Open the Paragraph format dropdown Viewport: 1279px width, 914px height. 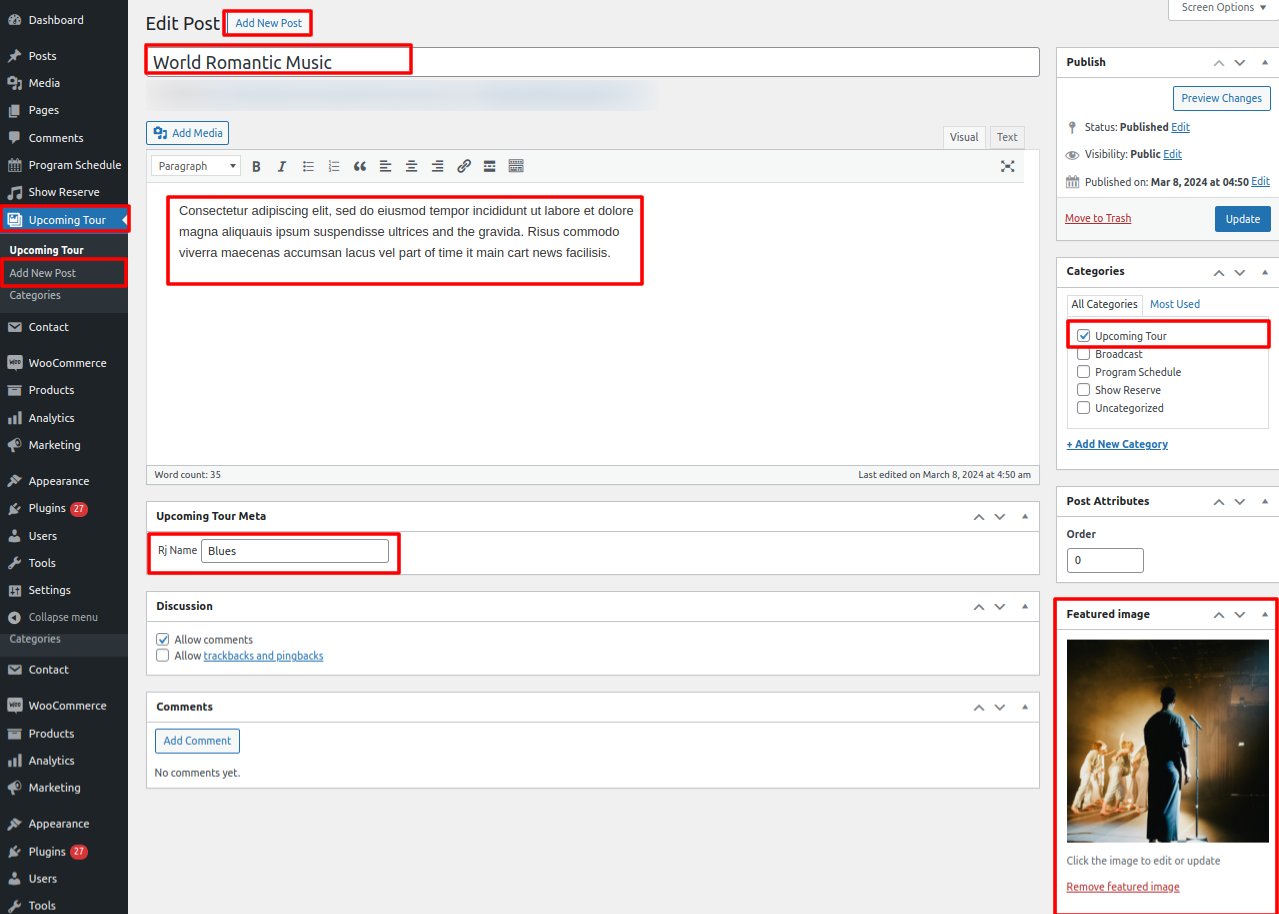(x=196, y=166)
